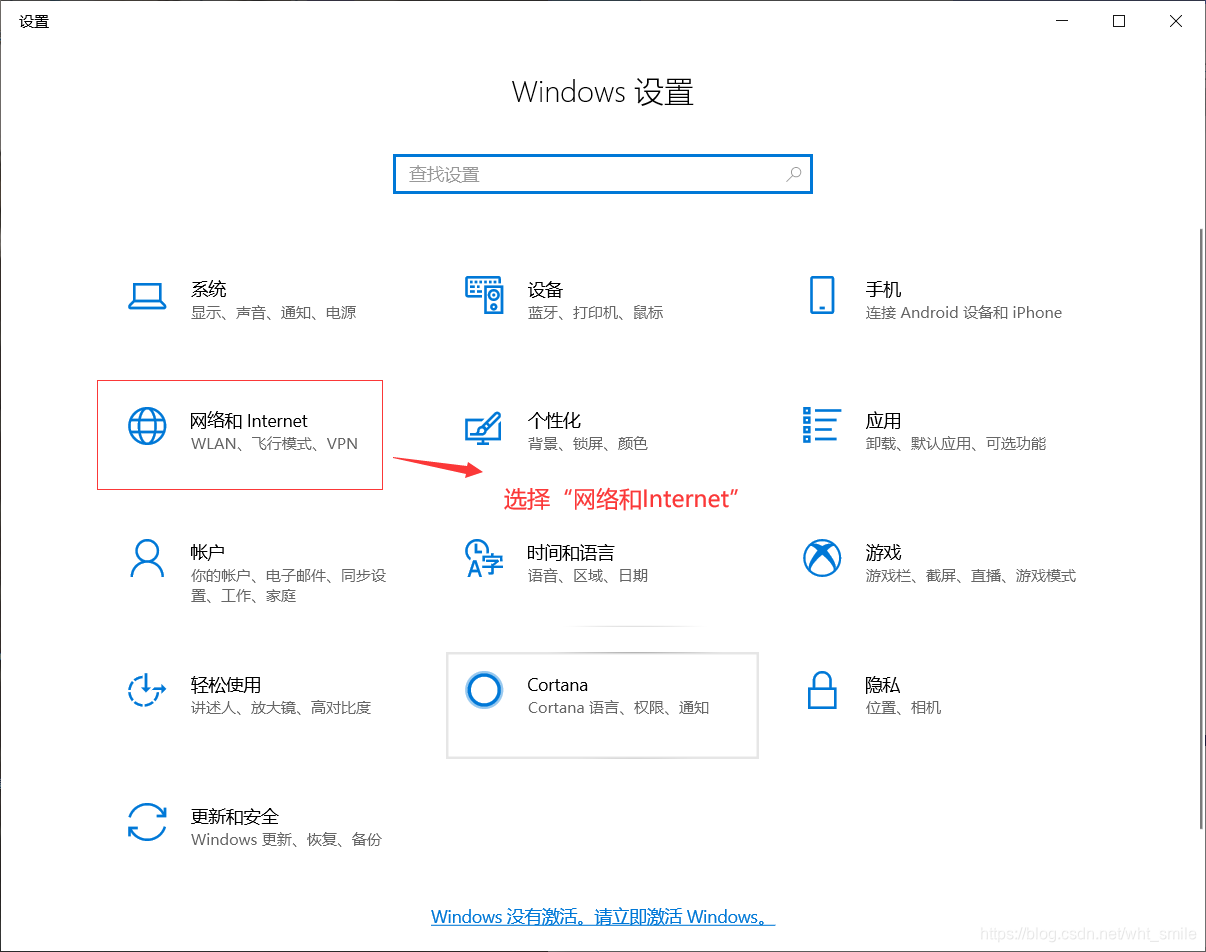Select the 时间和语言 title text
This screenshot has height=952, width=1206.
pyautogui.click(x=571, y=553)
